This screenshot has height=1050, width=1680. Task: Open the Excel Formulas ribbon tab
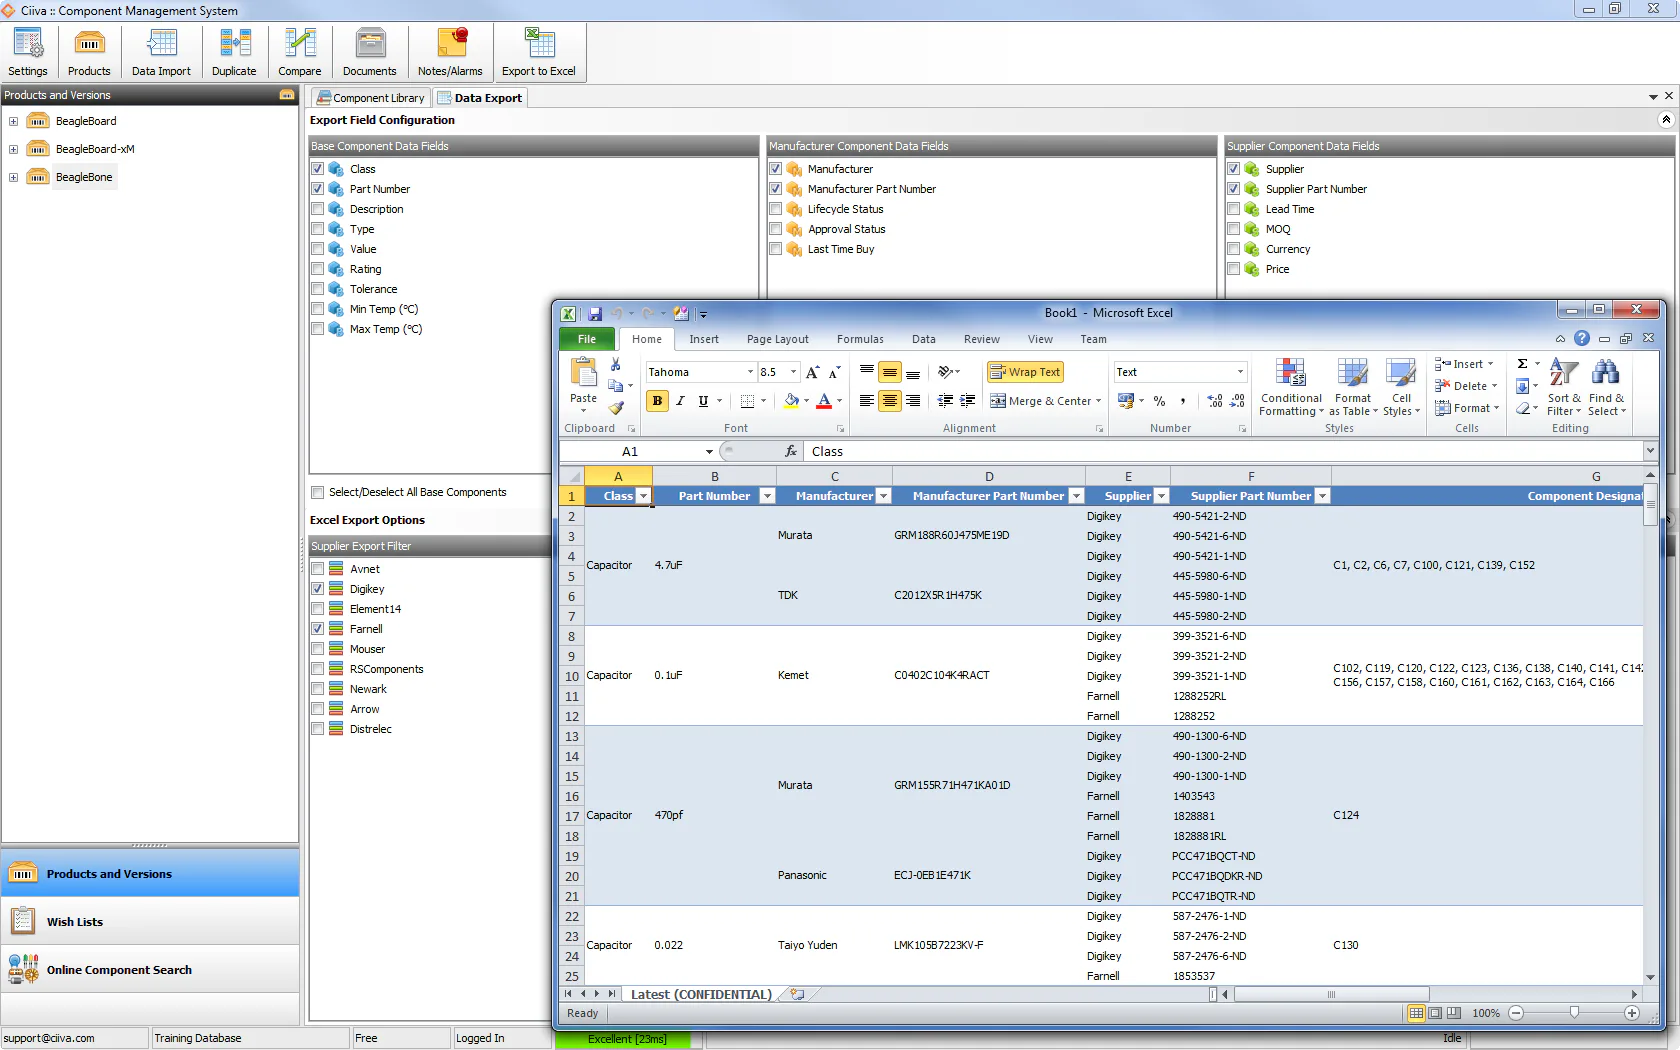point(860,339)
